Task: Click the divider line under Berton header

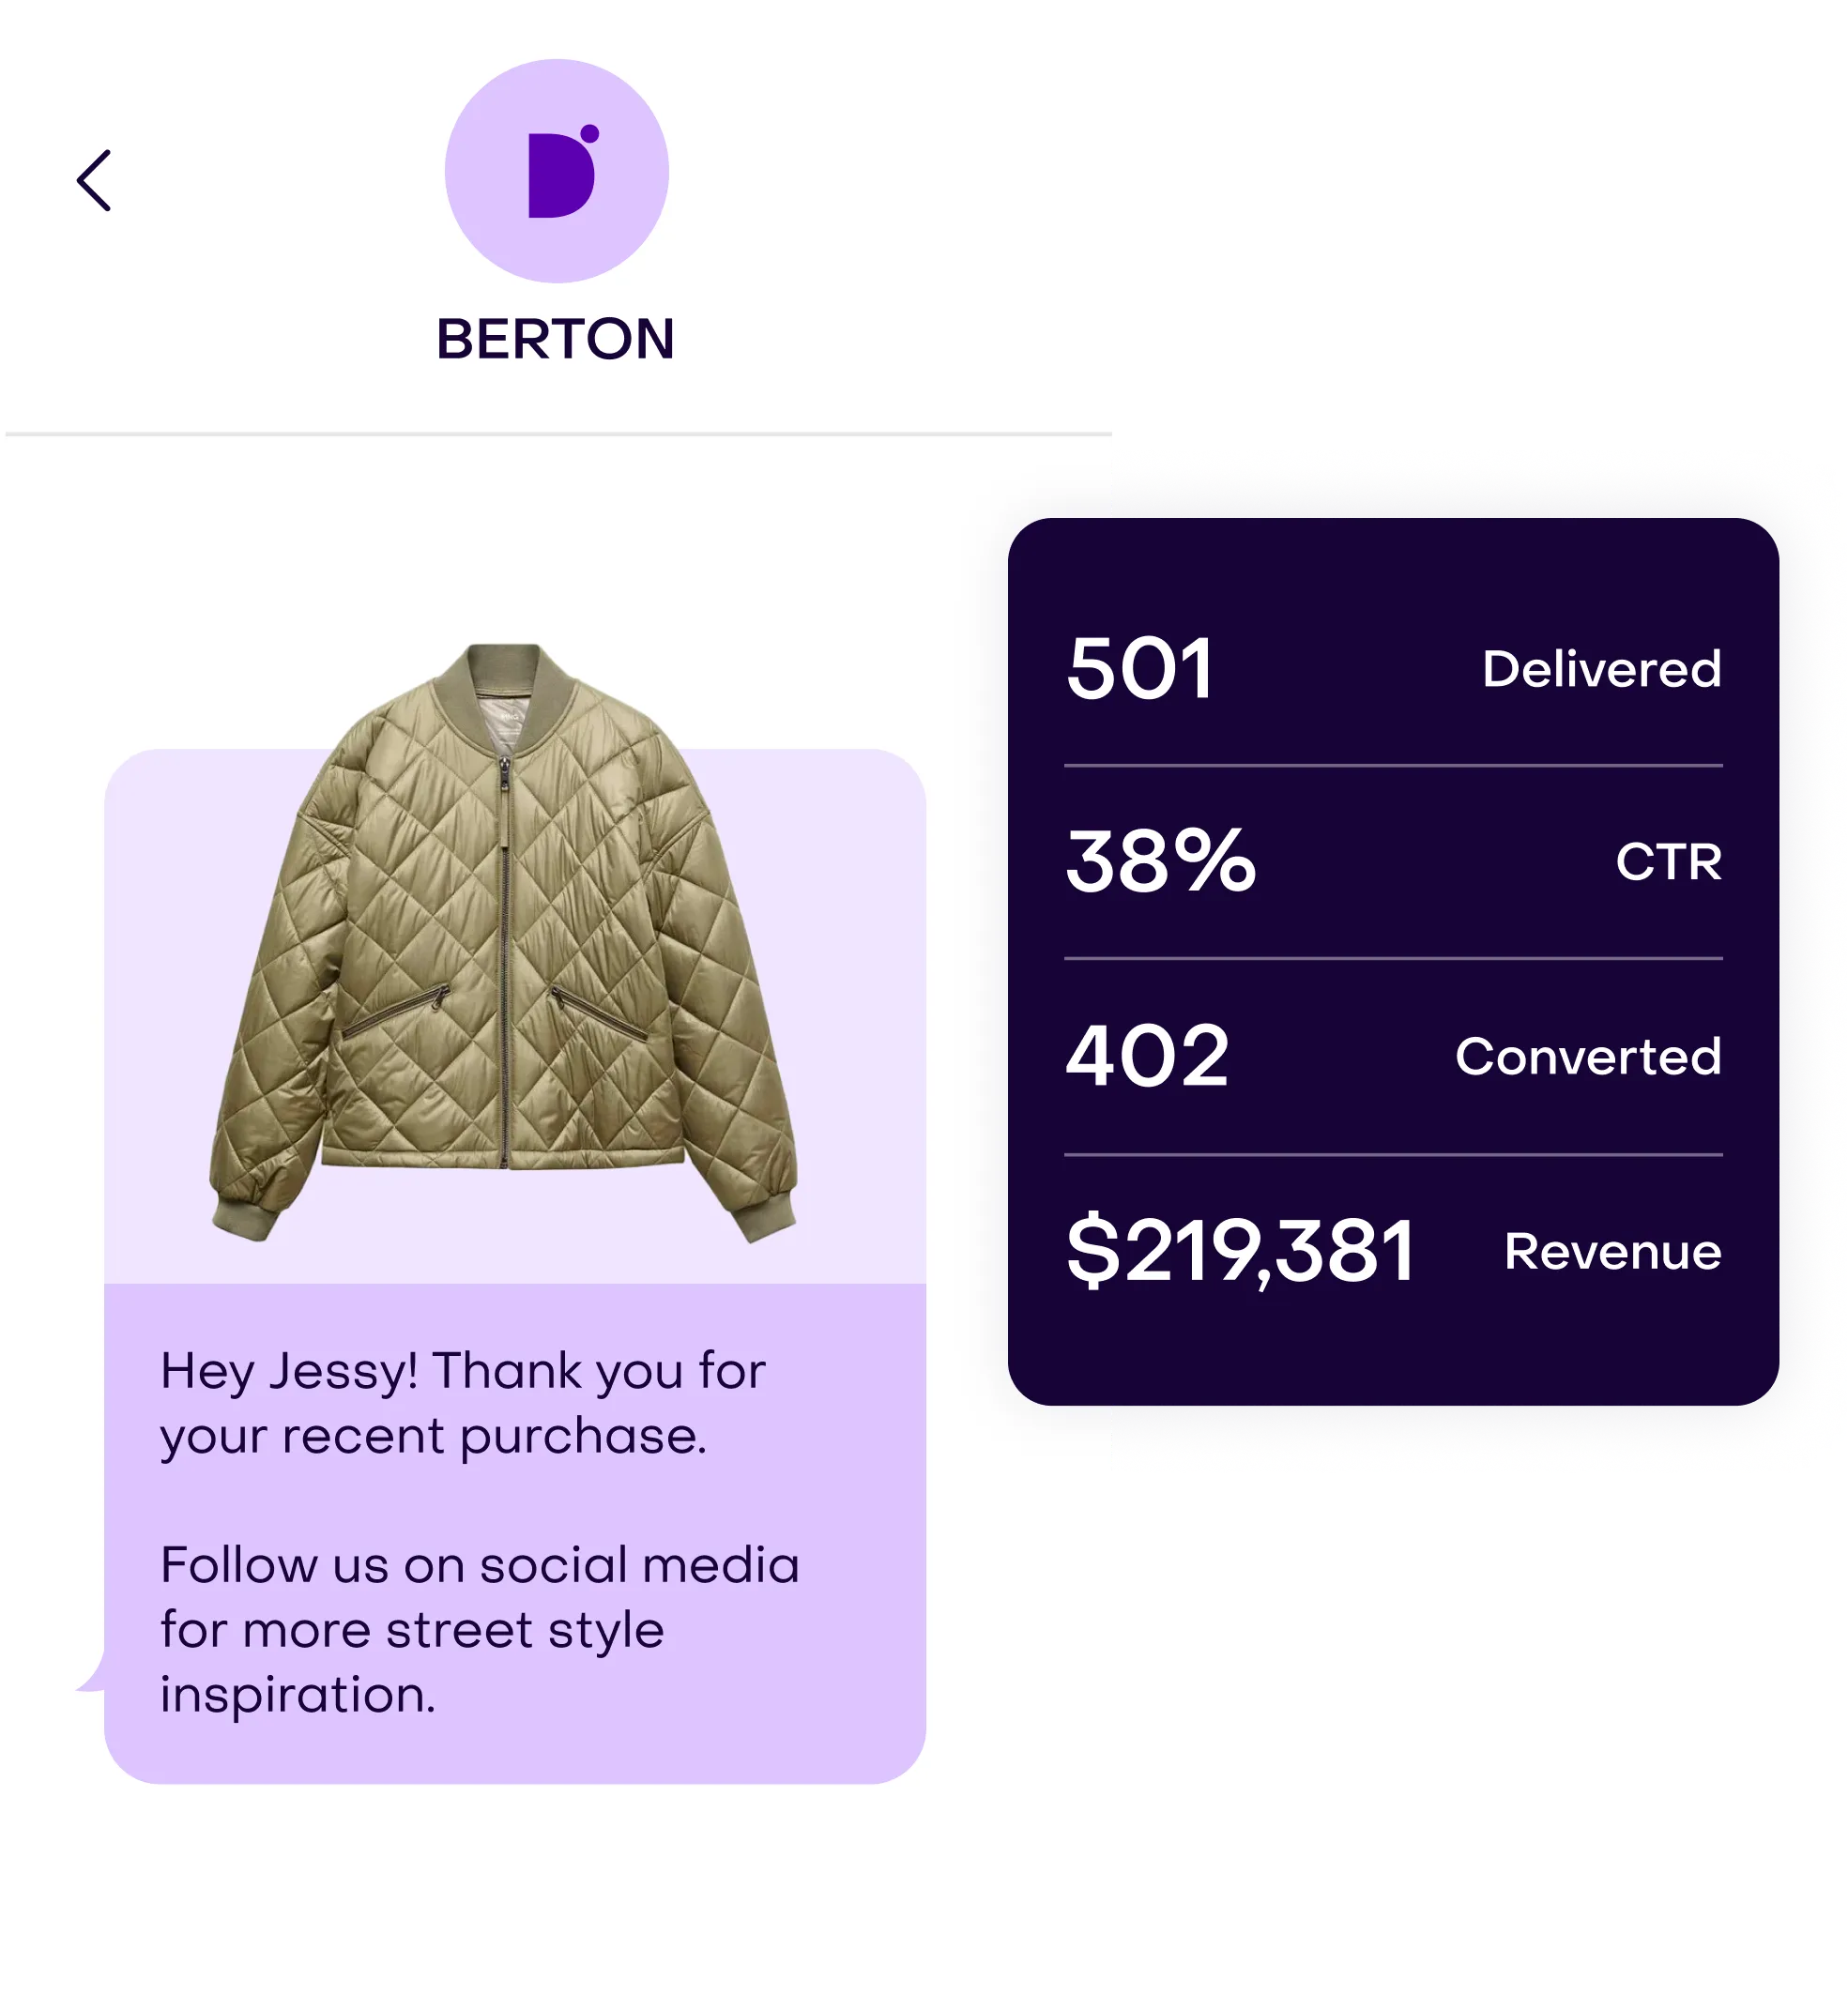Action: pyautogui.click(x=558, y=434)
